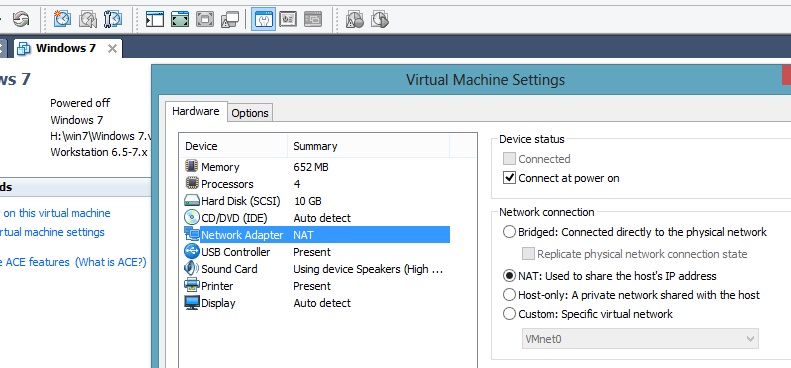Sort by the Device column header
Viewport: 791px width, 368px height.
pyautogui.click(x=233, y=146)
